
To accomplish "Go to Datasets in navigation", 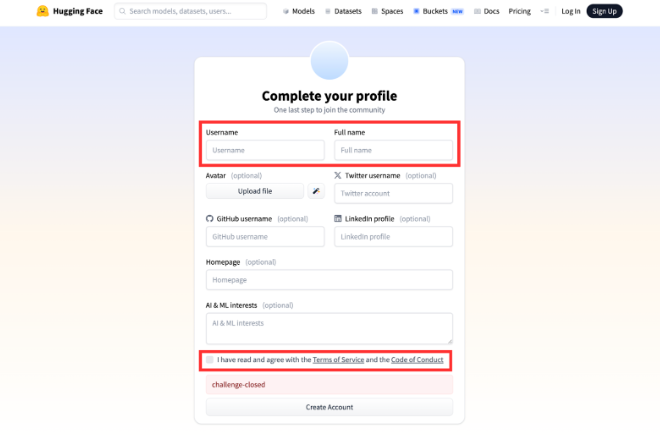I will (x=343, y=11).
